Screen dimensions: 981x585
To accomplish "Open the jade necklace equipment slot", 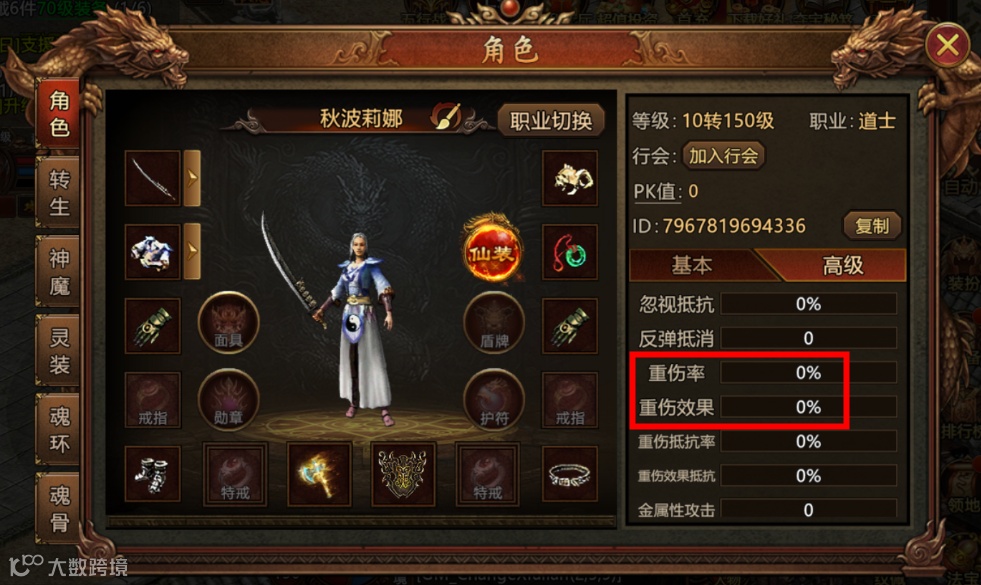I will pyautogui.click(x=569, y=252).
